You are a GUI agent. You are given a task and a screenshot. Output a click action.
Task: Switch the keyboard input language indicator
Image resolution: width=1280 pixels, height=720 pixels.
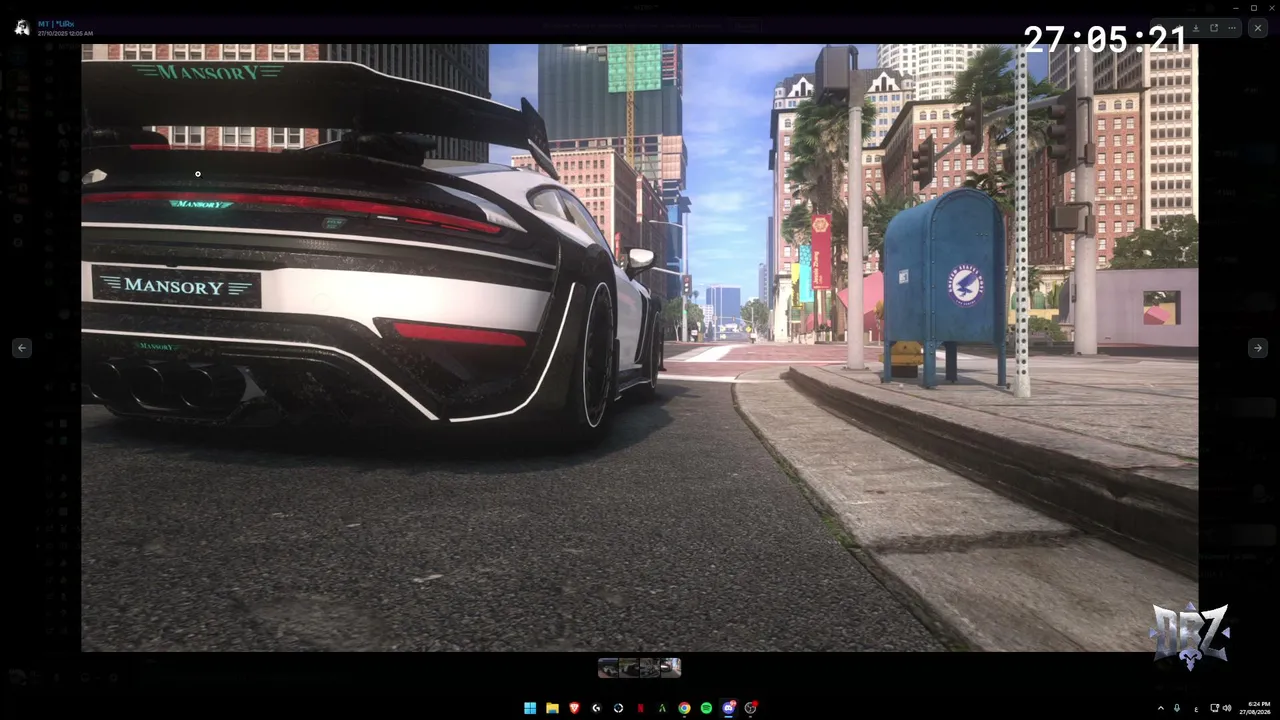click(1196, 708)
